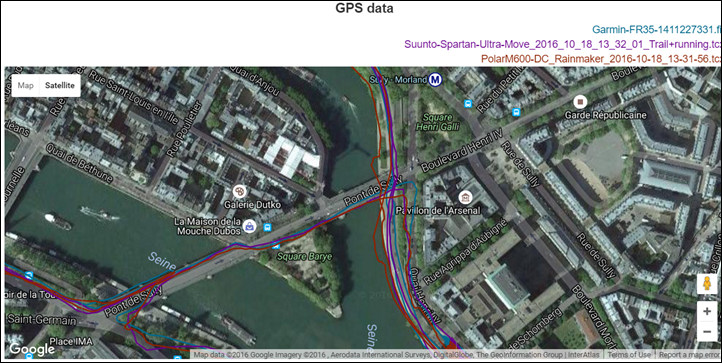The image size is (722, 363).
Task: Pick up the Street View pegman icon
Action: pyautogui.click(x=707, y=284)
